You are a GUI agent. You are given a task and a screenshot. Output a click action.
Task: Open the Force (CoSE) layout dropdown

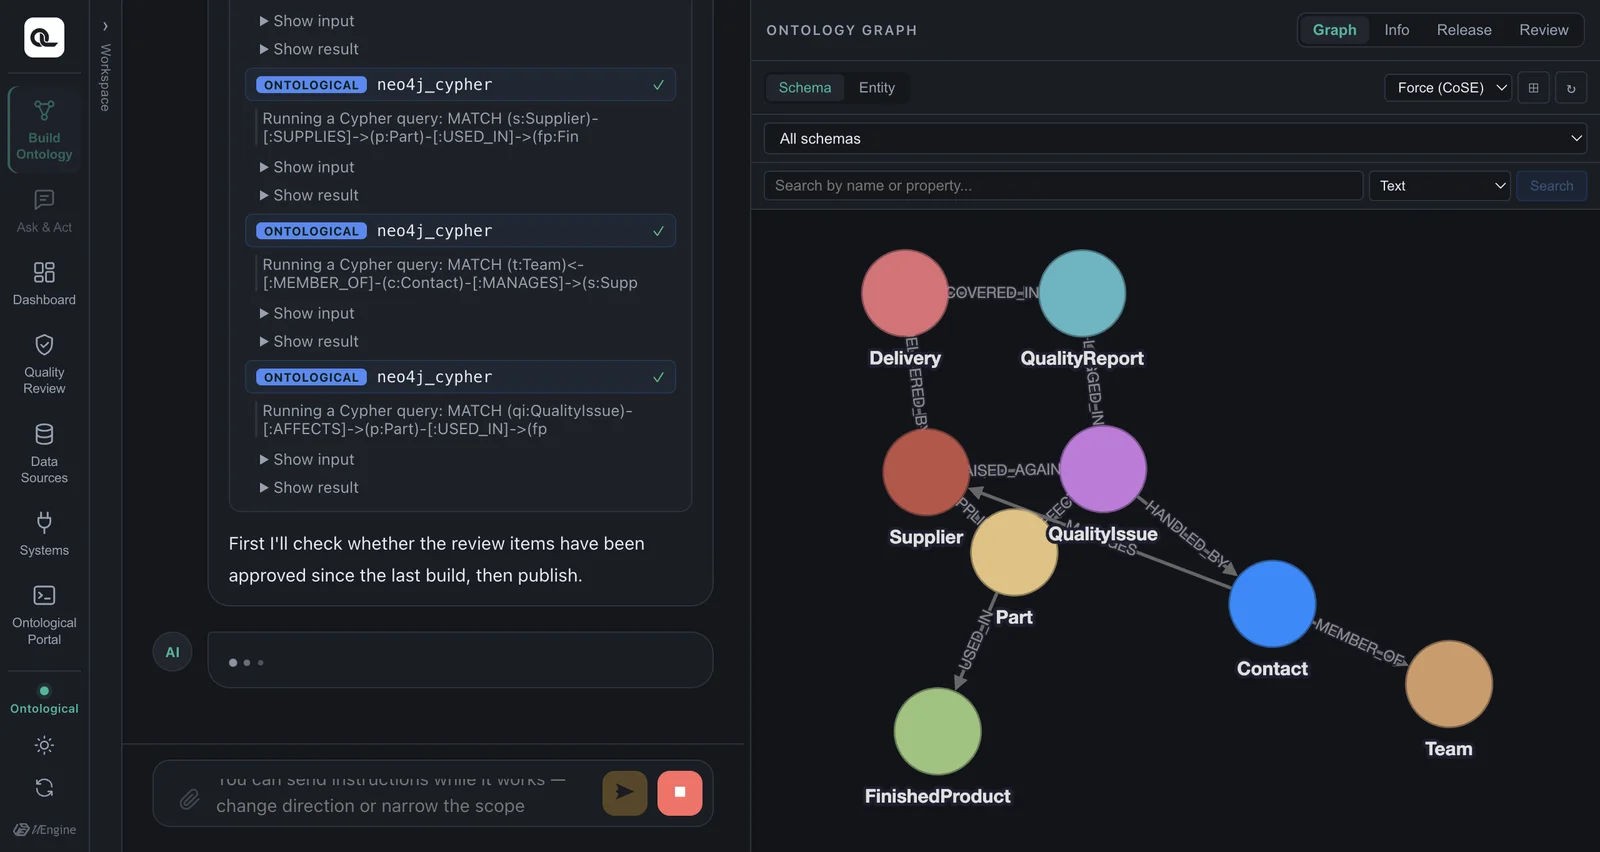(1448, 88)
